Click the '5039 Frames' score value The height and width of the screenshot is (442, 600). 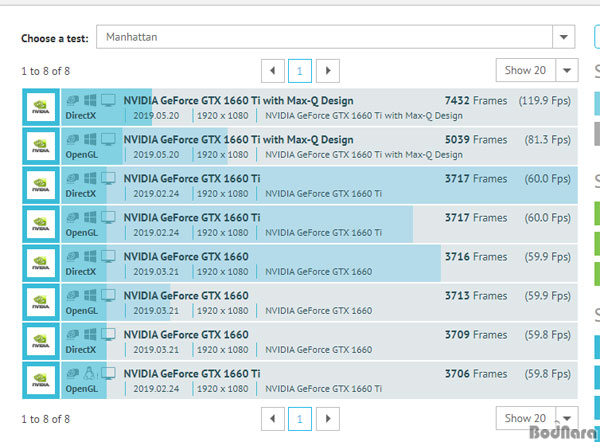pos(476,140)
